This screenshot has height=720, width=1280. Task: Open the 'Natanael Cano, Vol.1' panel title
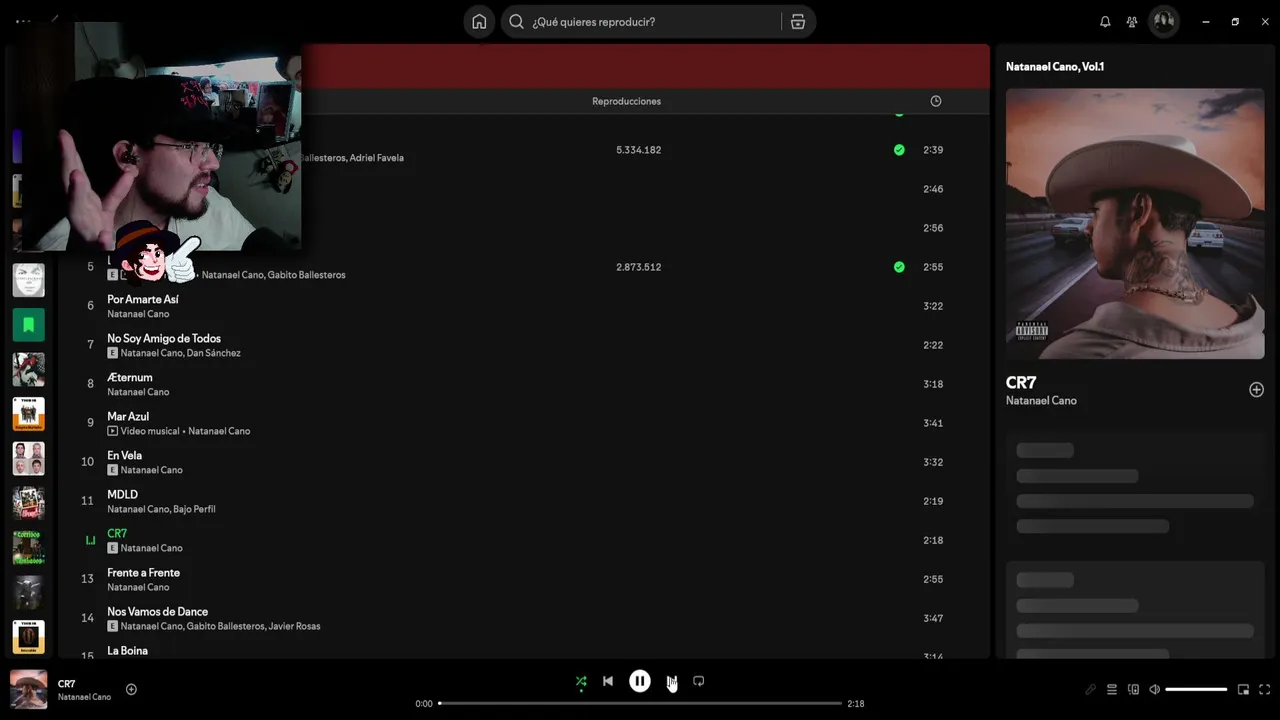(x=1055, y=66)
